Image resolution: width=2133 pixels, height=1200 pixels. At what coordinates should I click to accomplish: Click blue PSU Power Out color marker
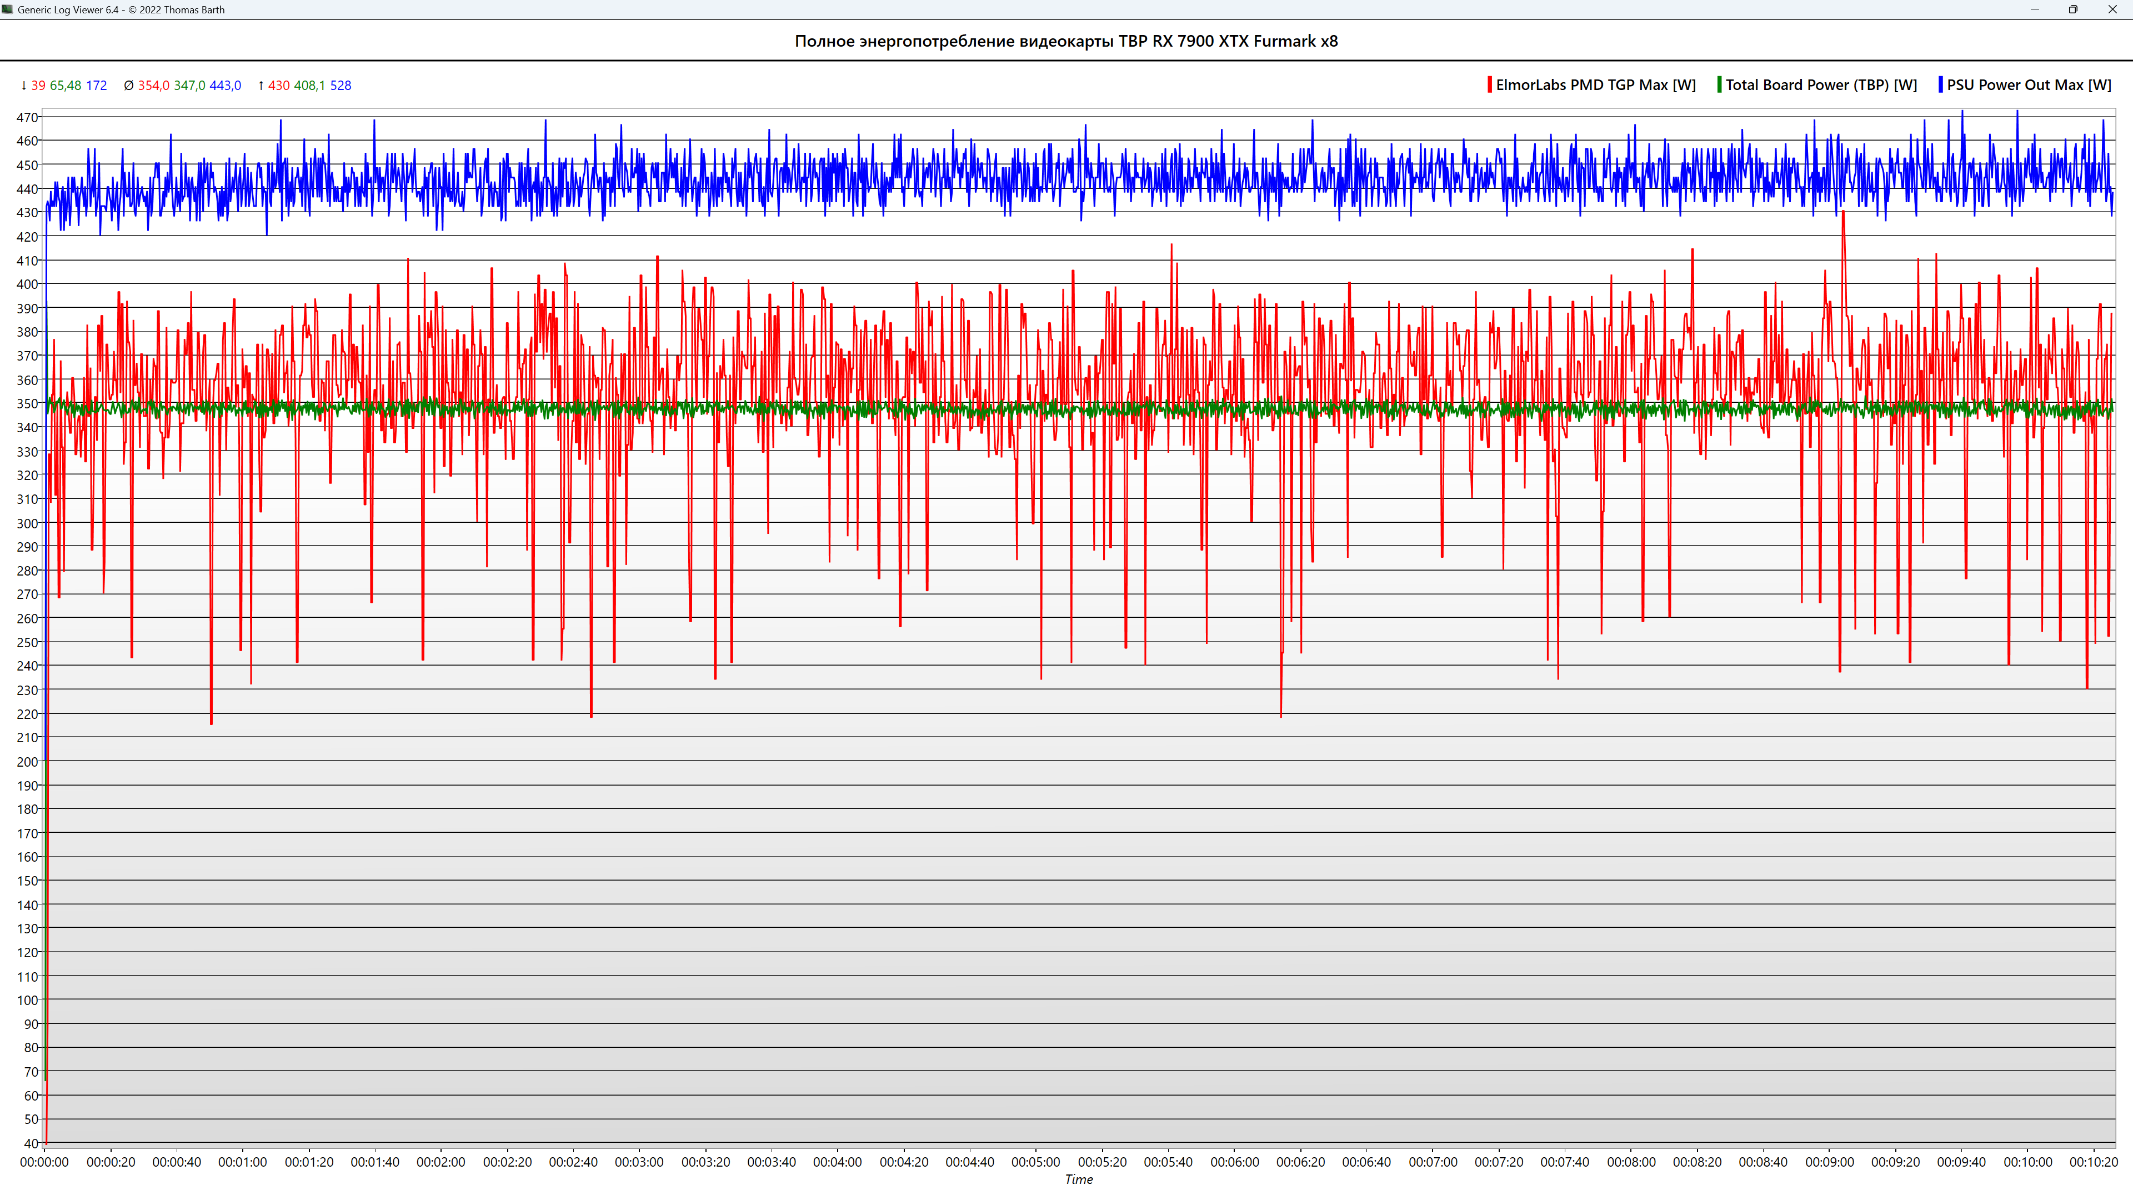pos(1940,85)
